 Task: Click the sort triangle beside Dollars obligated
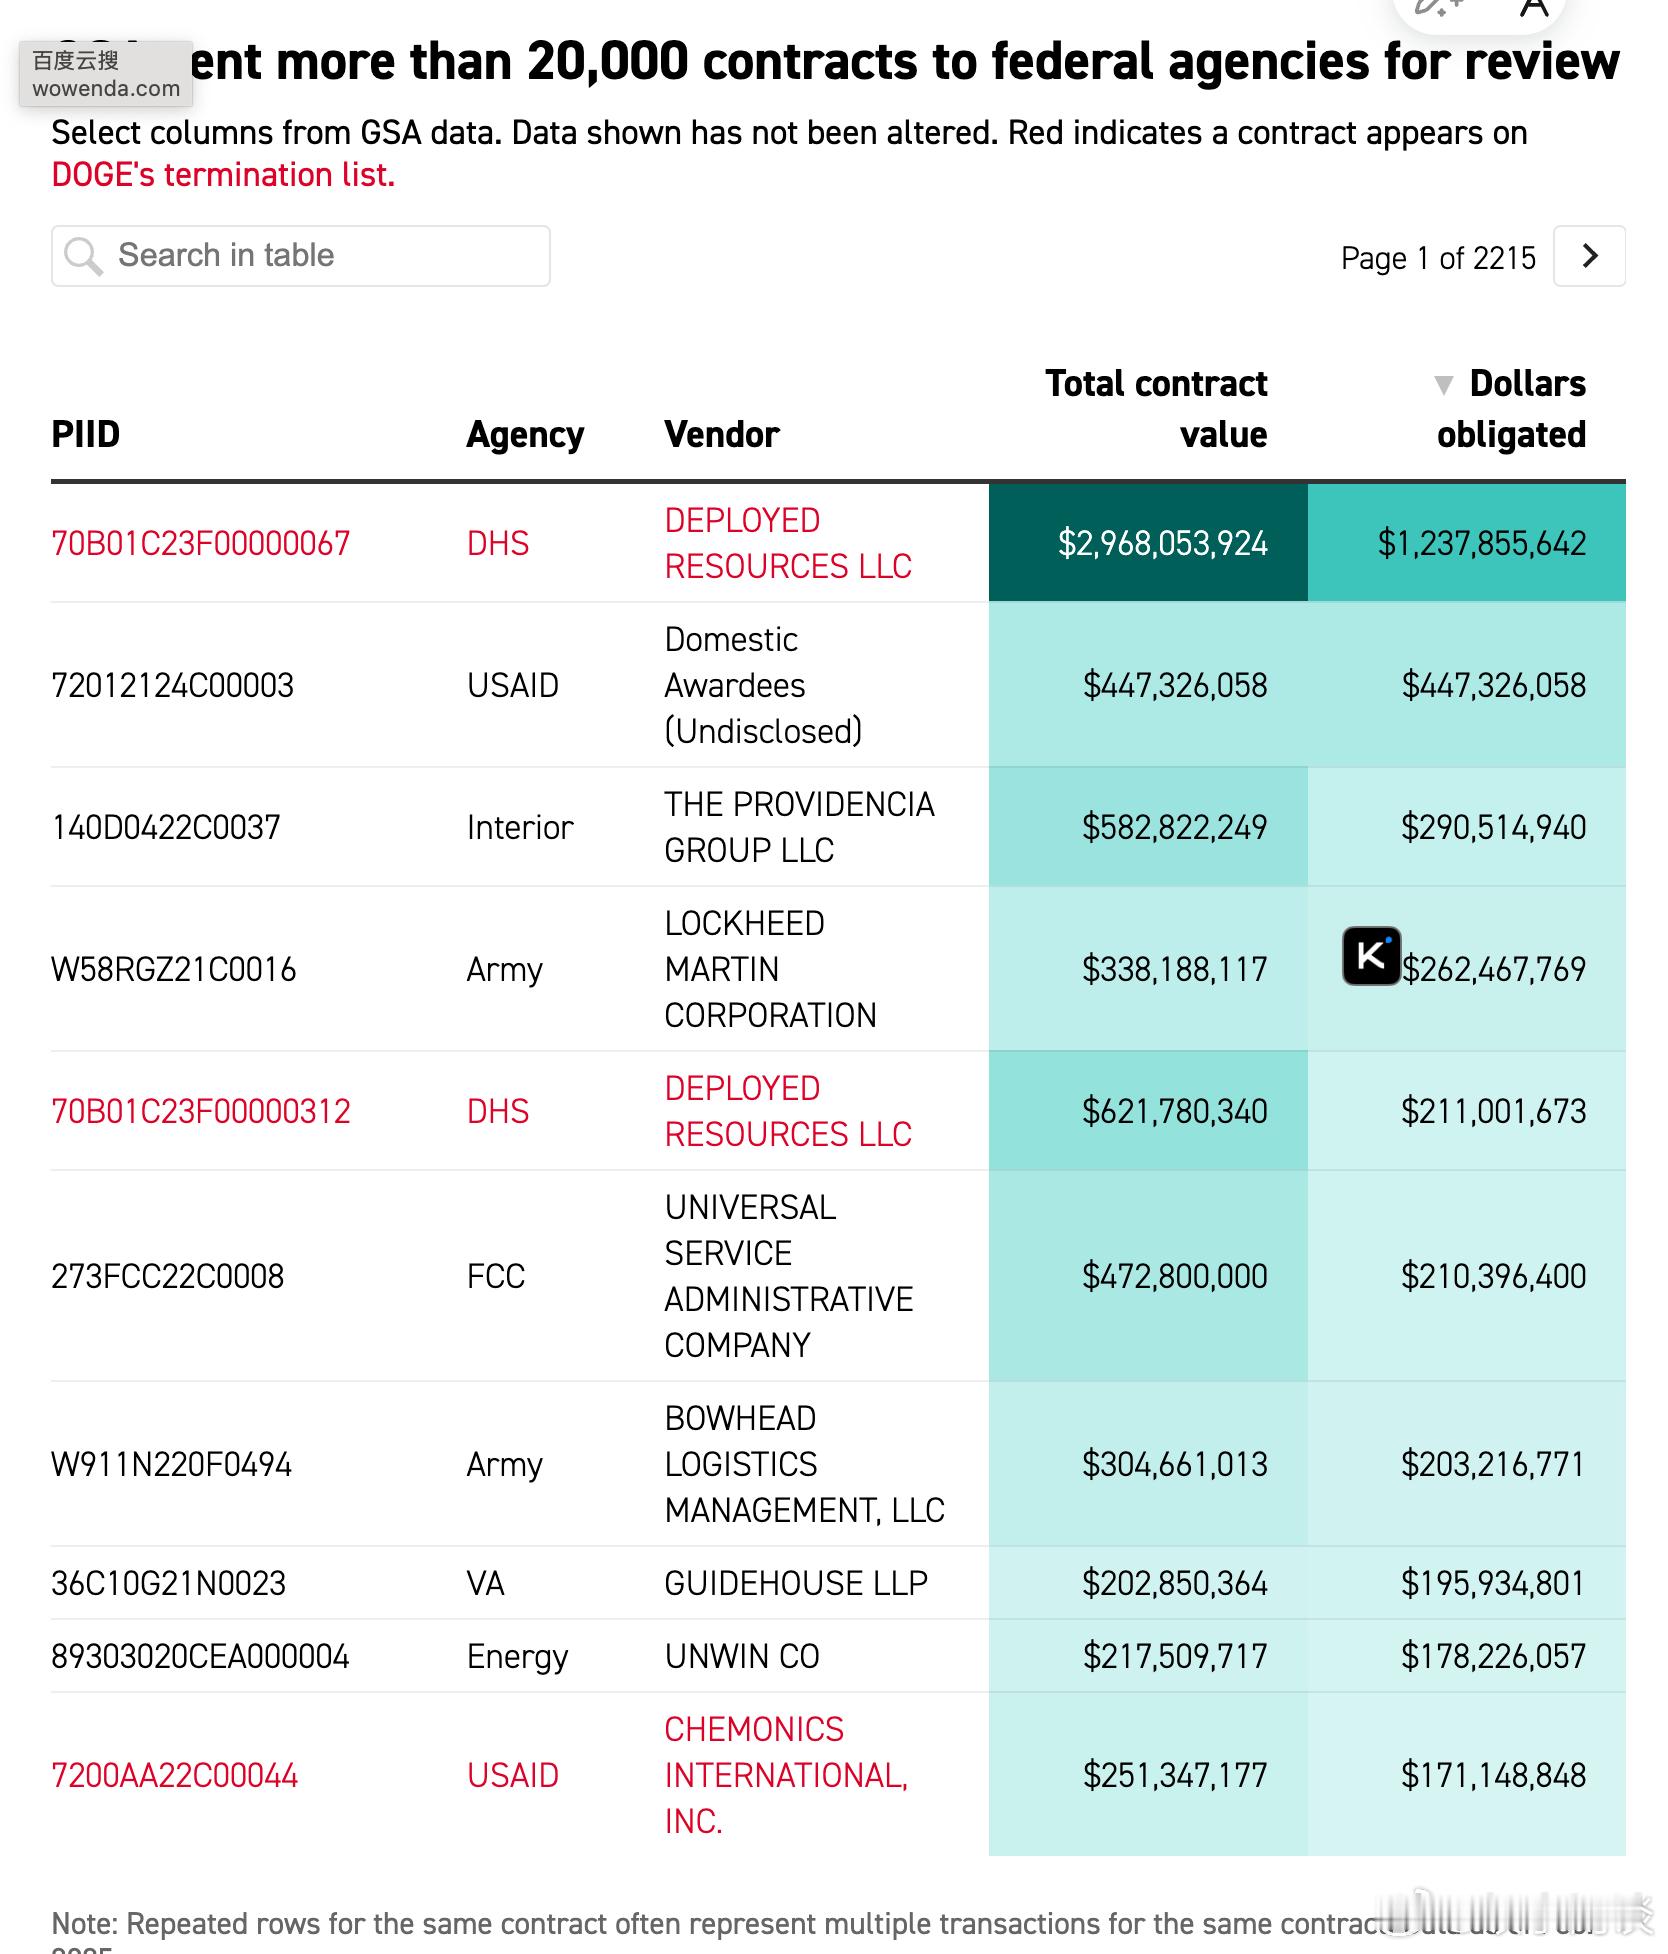coord(1443,384)
